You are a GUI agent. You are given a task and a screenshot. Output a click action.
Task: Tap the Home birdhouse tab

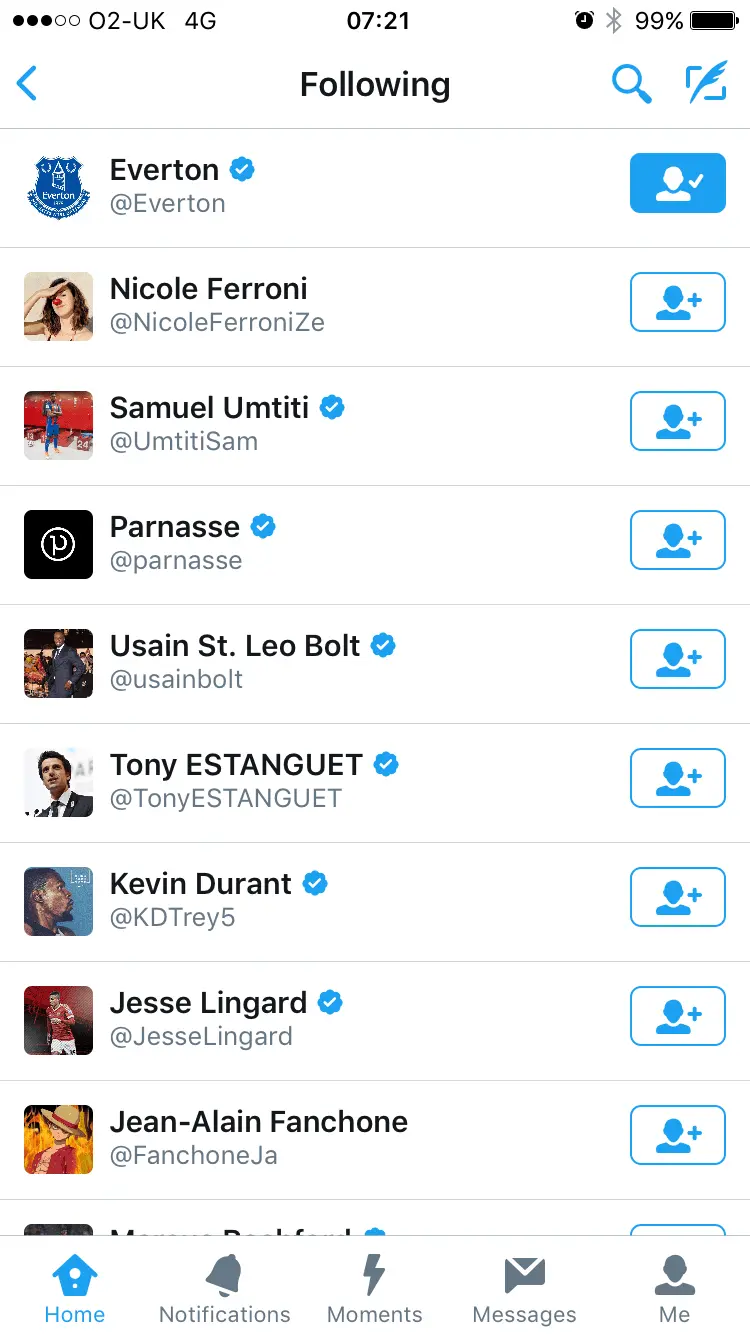click(x=75, y=1289)
